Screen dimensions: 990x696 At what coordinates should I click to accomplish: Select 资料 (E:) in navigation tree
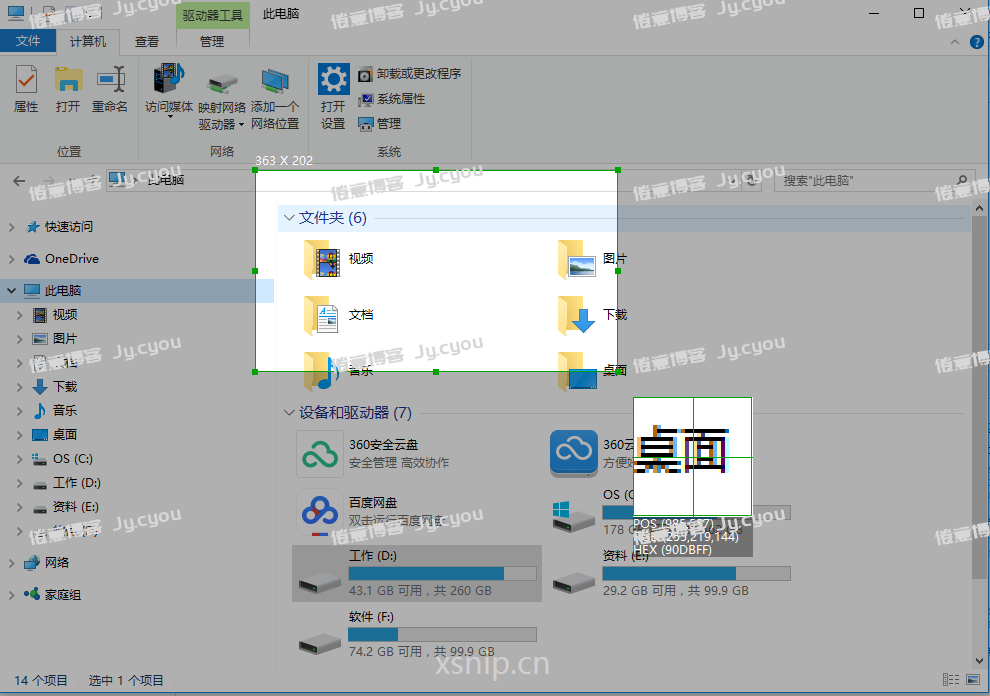(65, 507)
